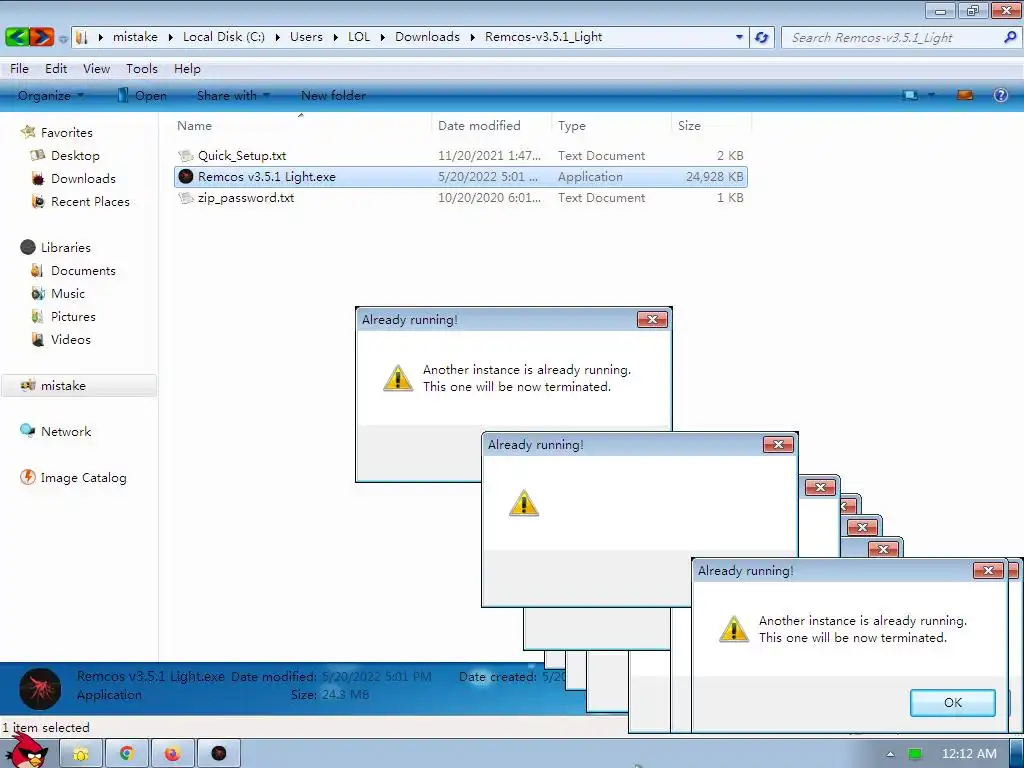Click the green tray monitor icon
The height and width of the screenshot is (768, 1024).
pos(915,754)
